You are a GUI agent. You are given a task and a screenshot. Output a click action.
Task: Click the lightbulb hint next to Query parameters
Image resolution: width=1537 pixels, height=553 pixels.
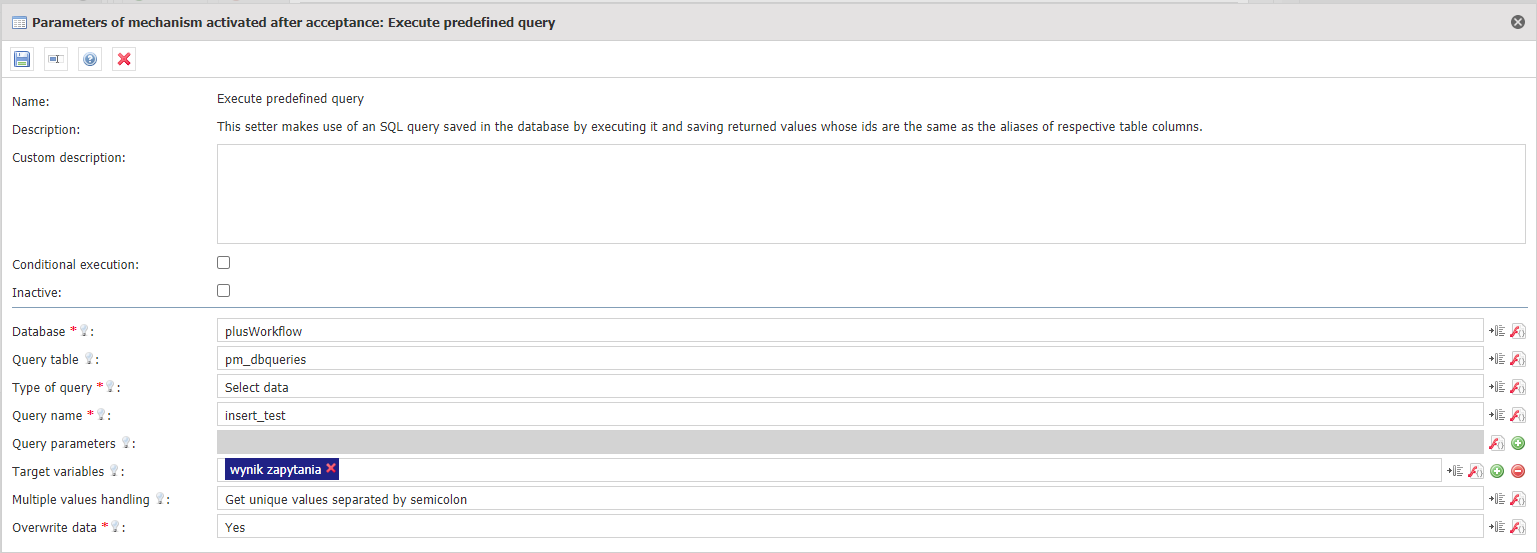pos(126,442)
